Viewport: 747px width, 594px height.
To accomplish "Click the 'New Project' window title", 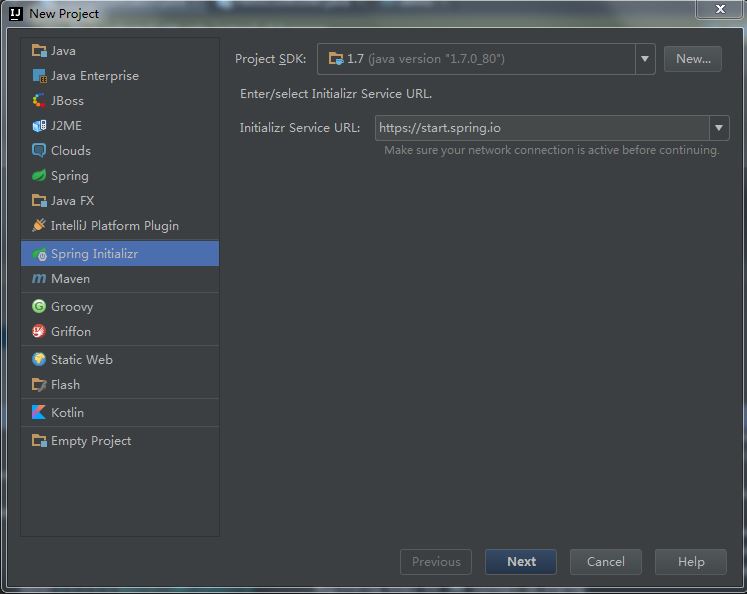I will click(64, 14).
